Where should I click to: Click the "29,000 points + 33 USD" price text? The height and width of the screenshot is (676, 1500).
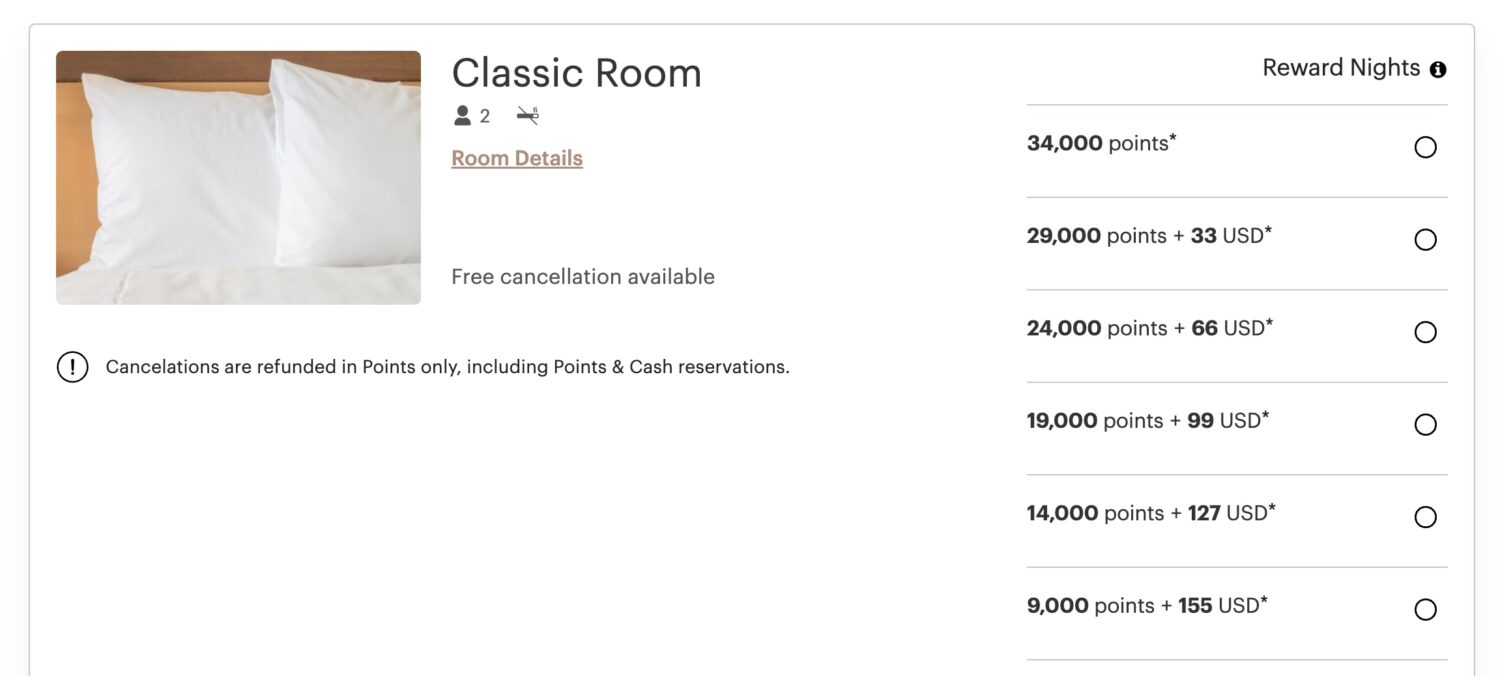click(x=1149, y=236)
